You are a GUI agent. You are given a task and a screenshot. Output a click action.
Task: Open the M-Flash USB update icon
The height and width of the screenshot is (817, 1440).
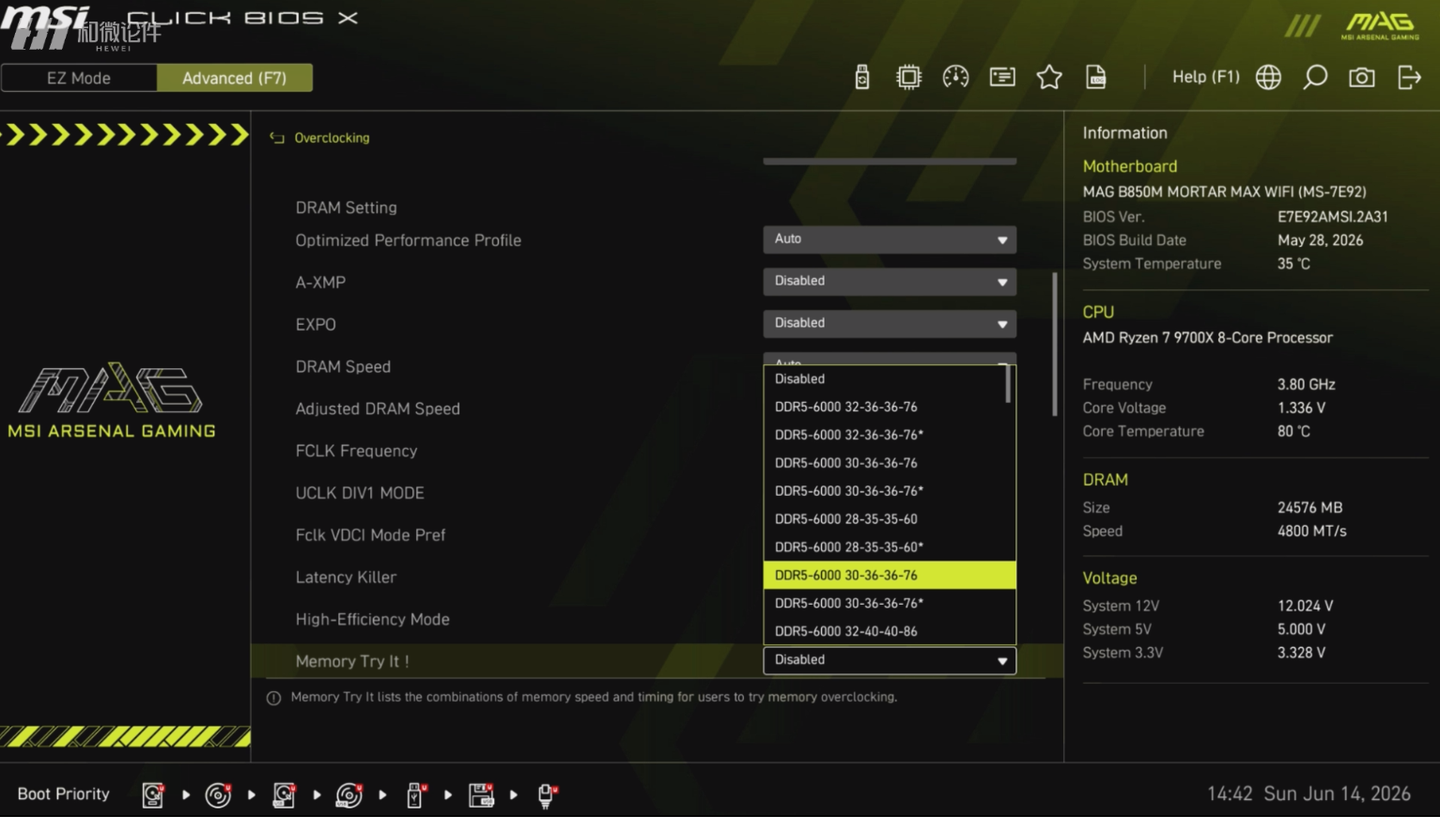point(862,77)
